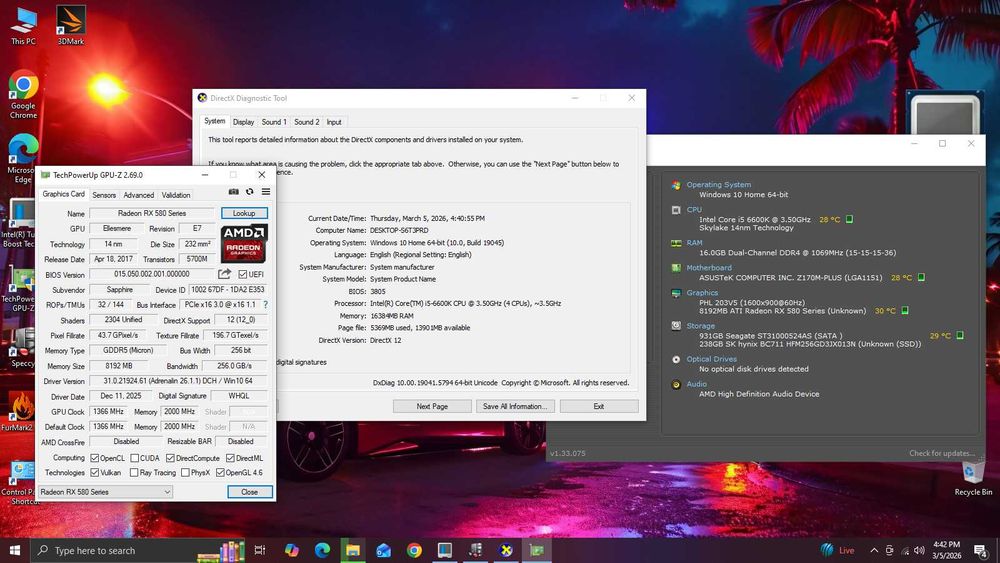Image resolution: width=1000 pixels, height=563 pixels.
Task: Click the Driver Version value in GPU-Z
Action: point(178,381)
